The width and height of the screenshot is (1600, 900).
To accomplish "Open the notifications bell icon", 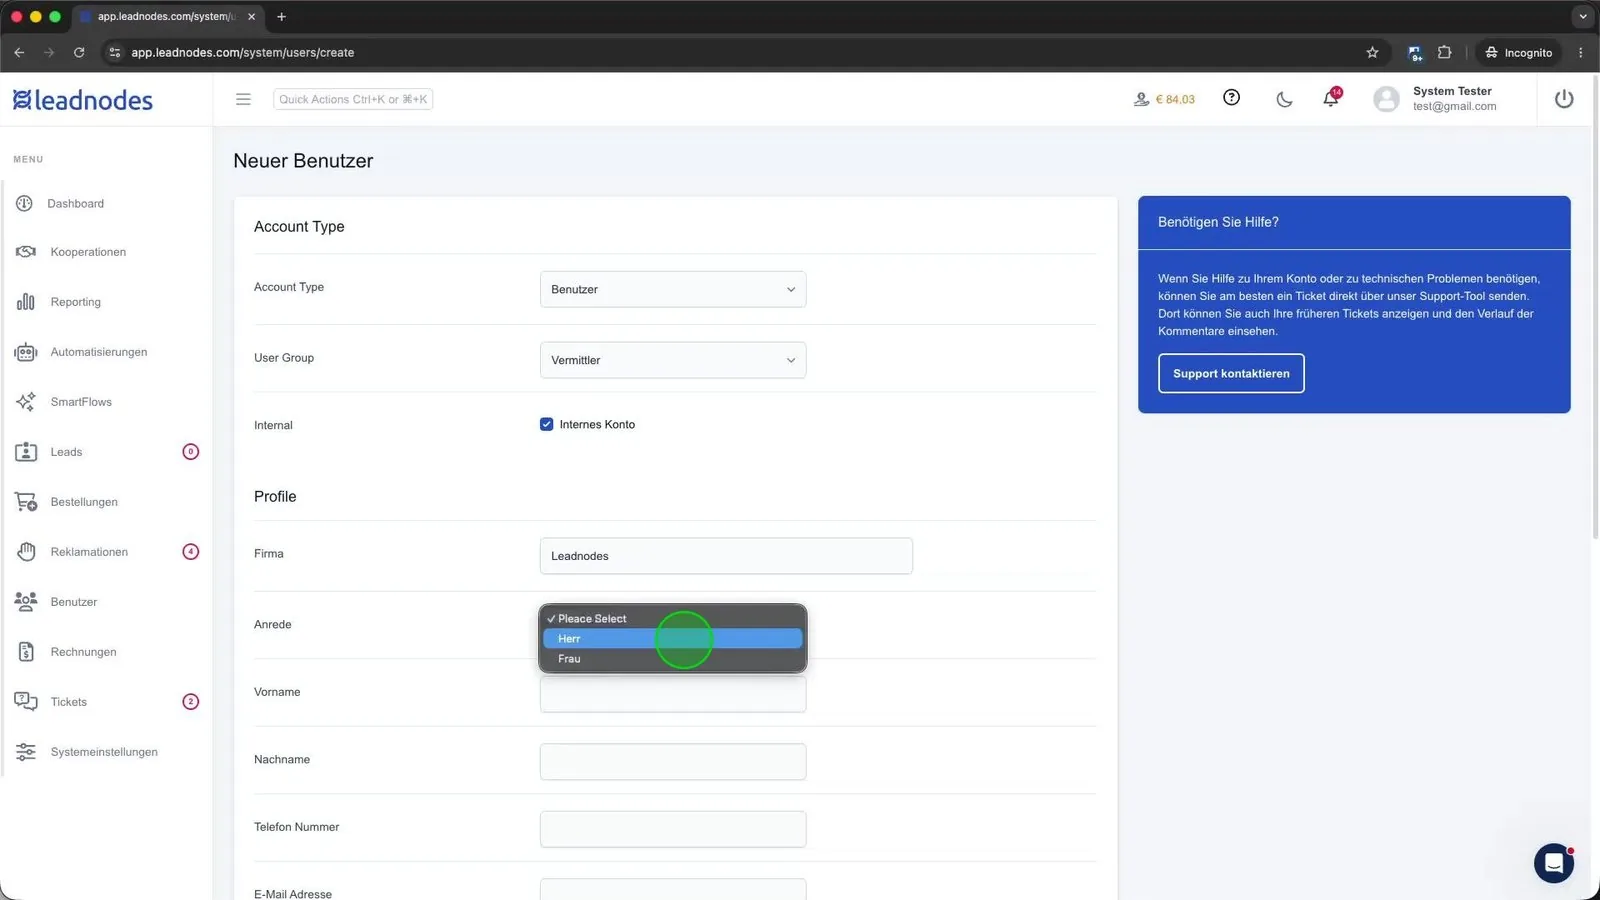I will (1331, 98).
